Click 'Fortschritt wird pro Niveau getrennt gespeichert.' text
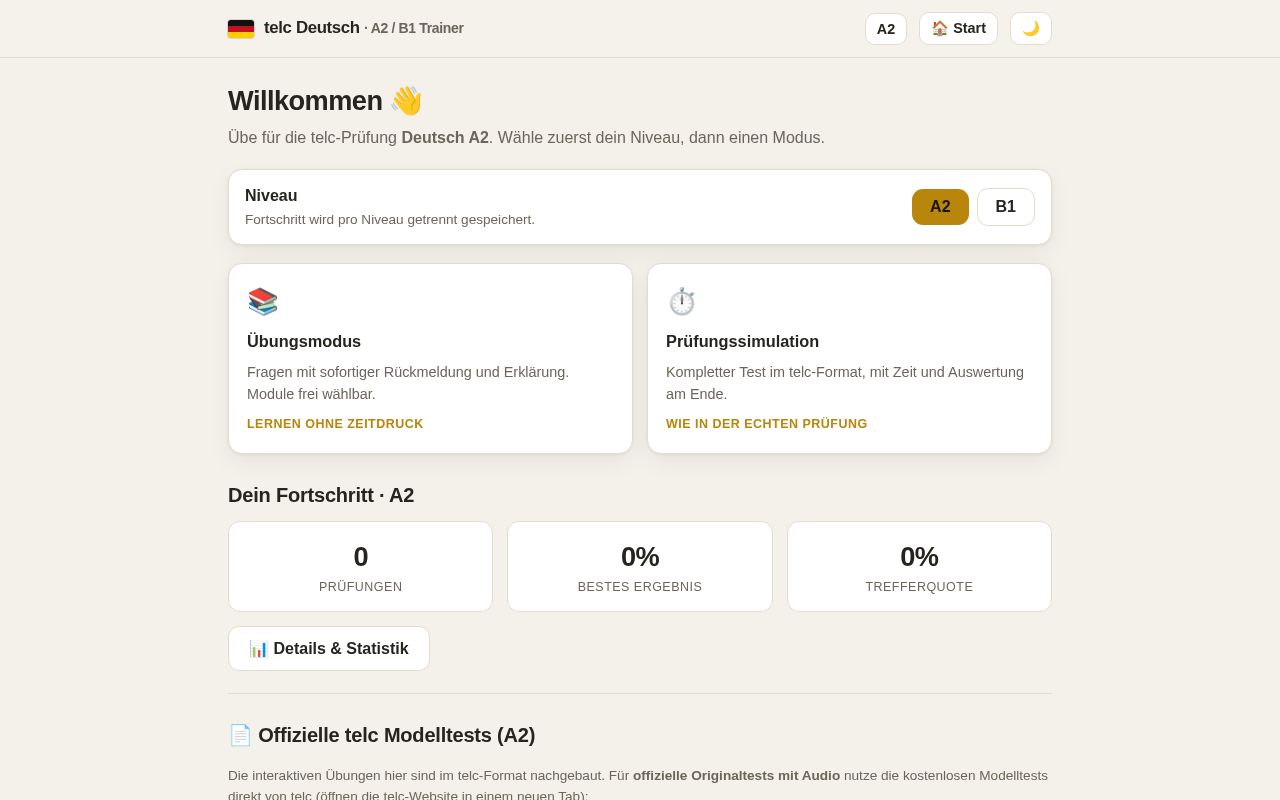This screenshot has width=1280, height=800. pyautogui.click(x=390, y=220)
